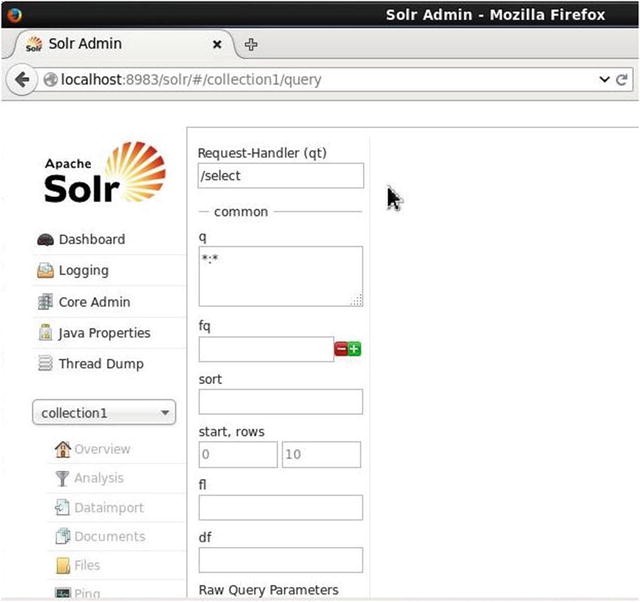This screenshot has height=602, width=640.
Task: Open the Analysis page link
Action: (98, 478)
